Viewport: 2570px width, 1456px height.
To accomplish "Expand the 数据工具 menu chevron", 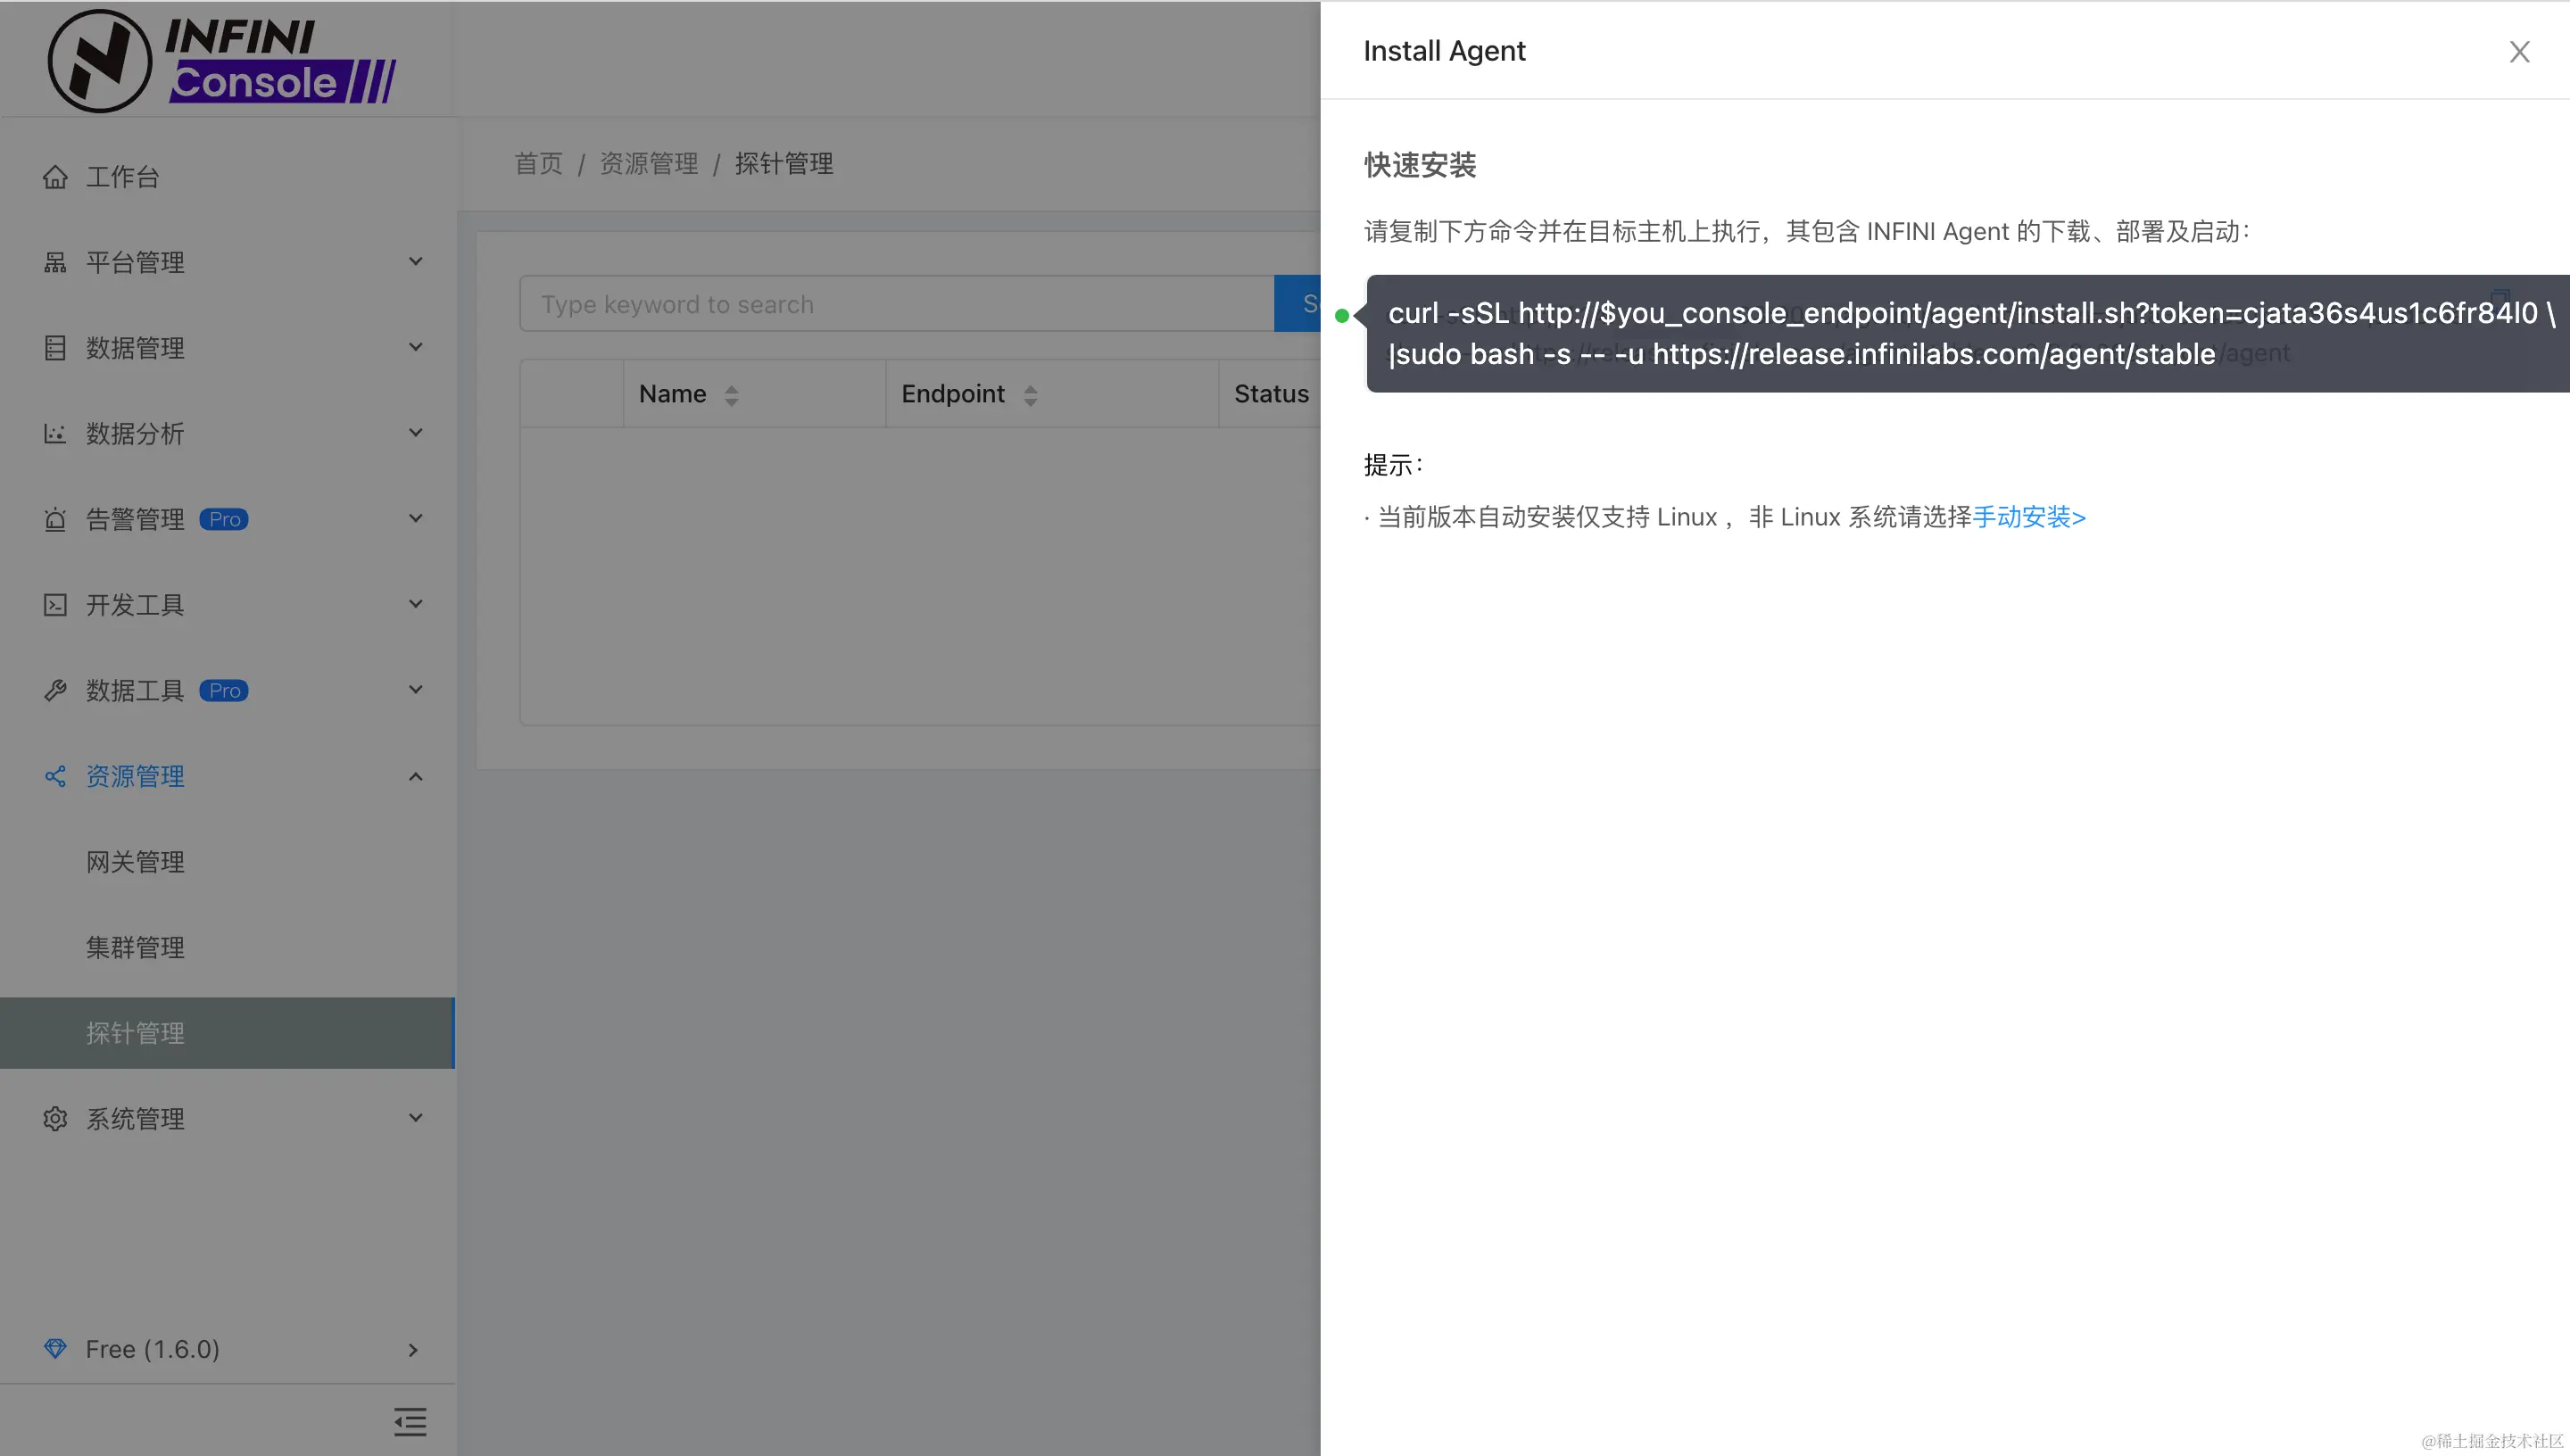I will [x=416, y=690].
